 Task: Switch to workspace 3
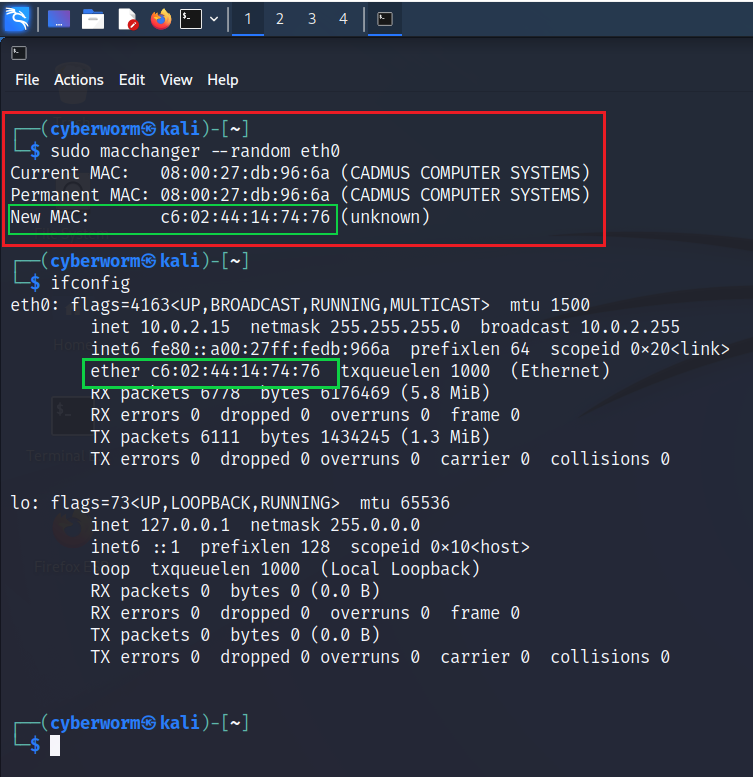[312, 19]
